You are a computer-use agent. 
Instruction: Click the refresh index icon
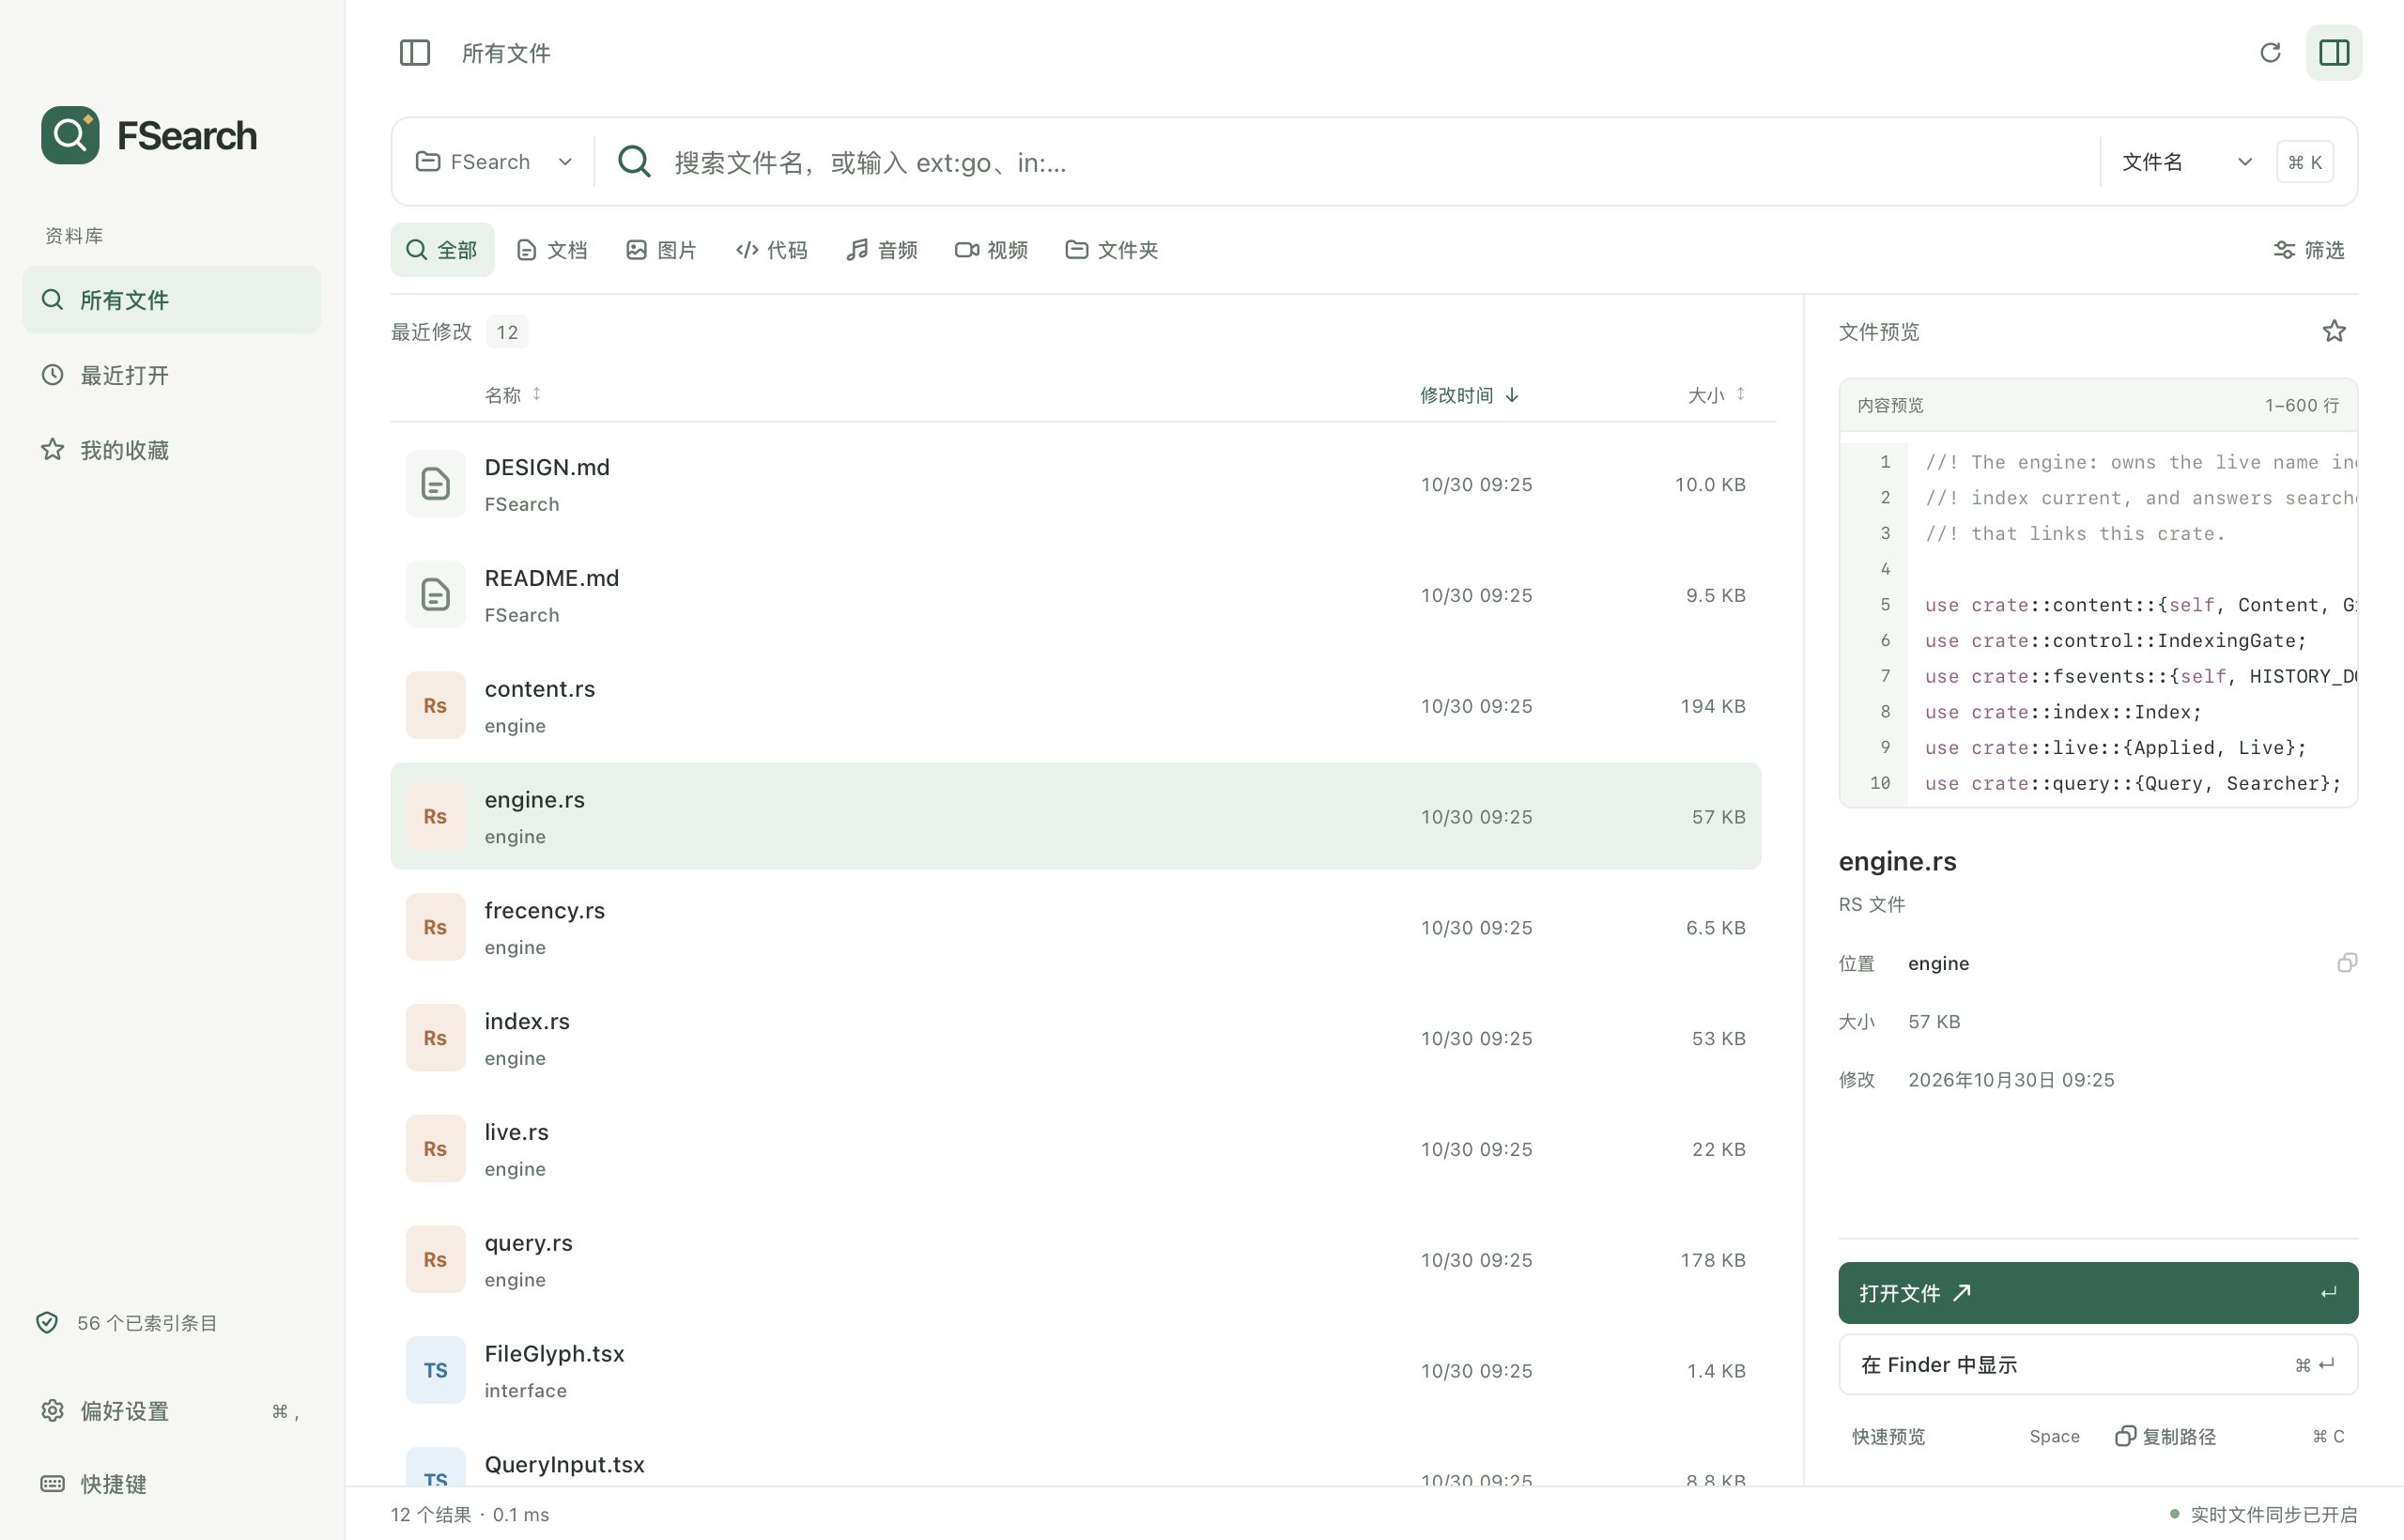click(2269, 53)
